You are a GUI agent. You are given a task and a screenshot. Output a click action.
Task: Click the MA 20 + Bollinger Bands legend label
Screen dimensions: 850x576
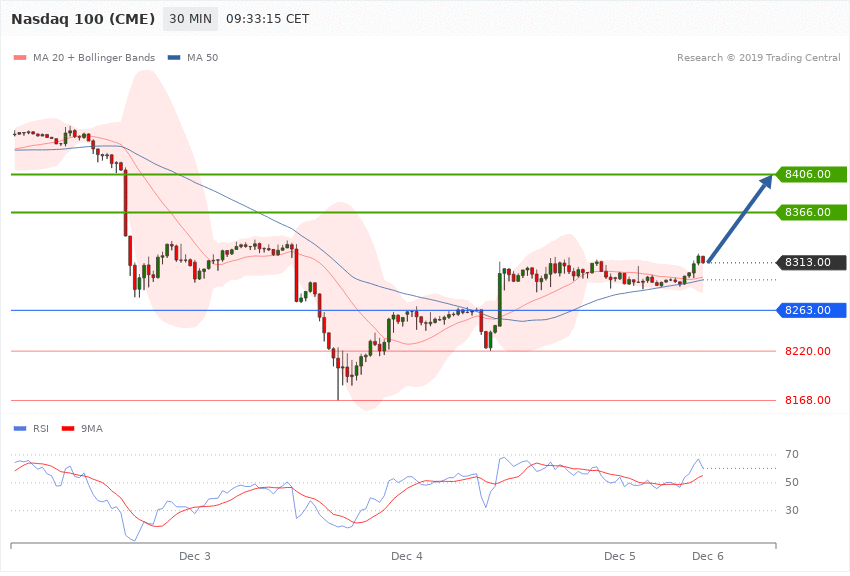94,57
